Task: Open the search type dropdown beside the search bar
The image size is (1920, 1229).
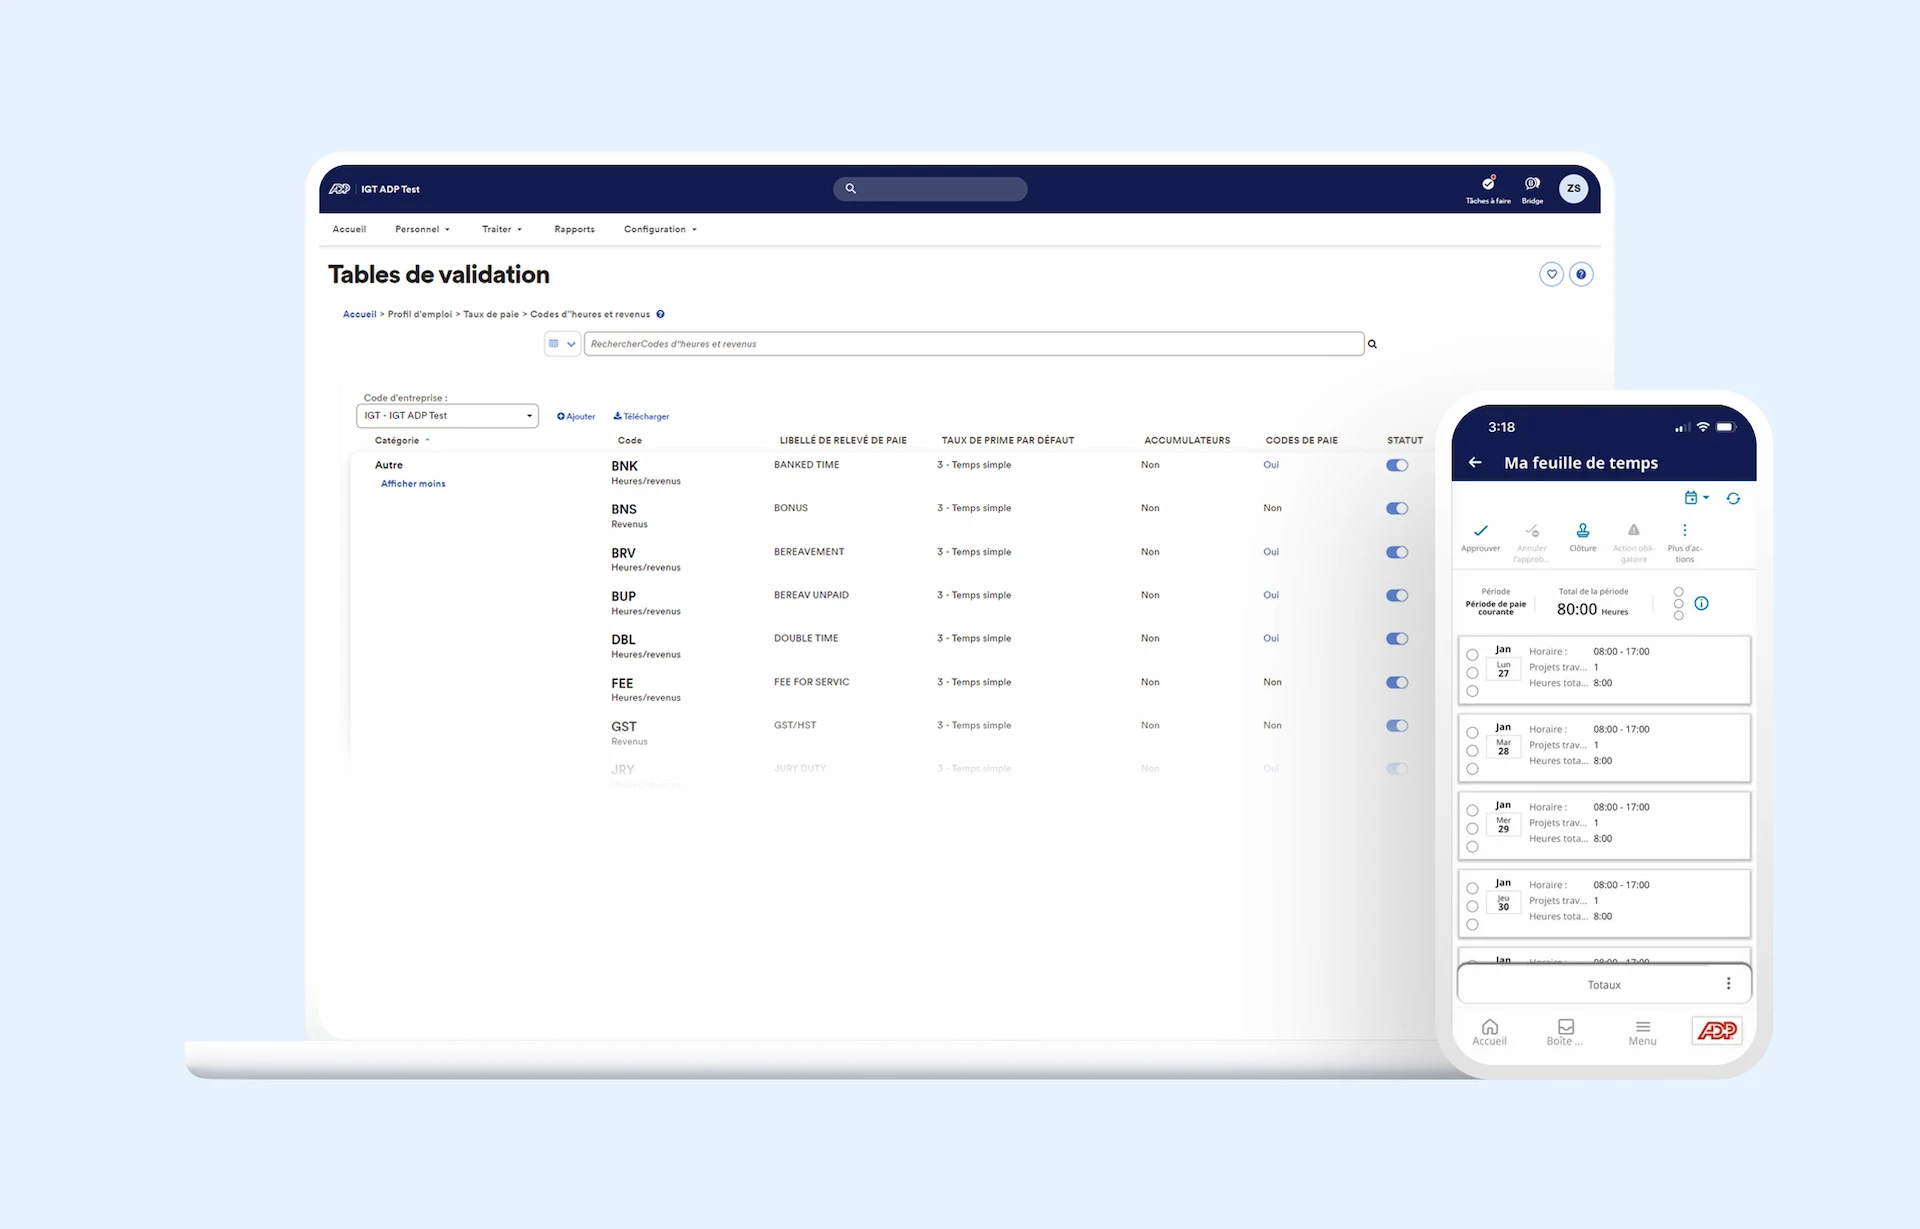Action: click(562, 343)
